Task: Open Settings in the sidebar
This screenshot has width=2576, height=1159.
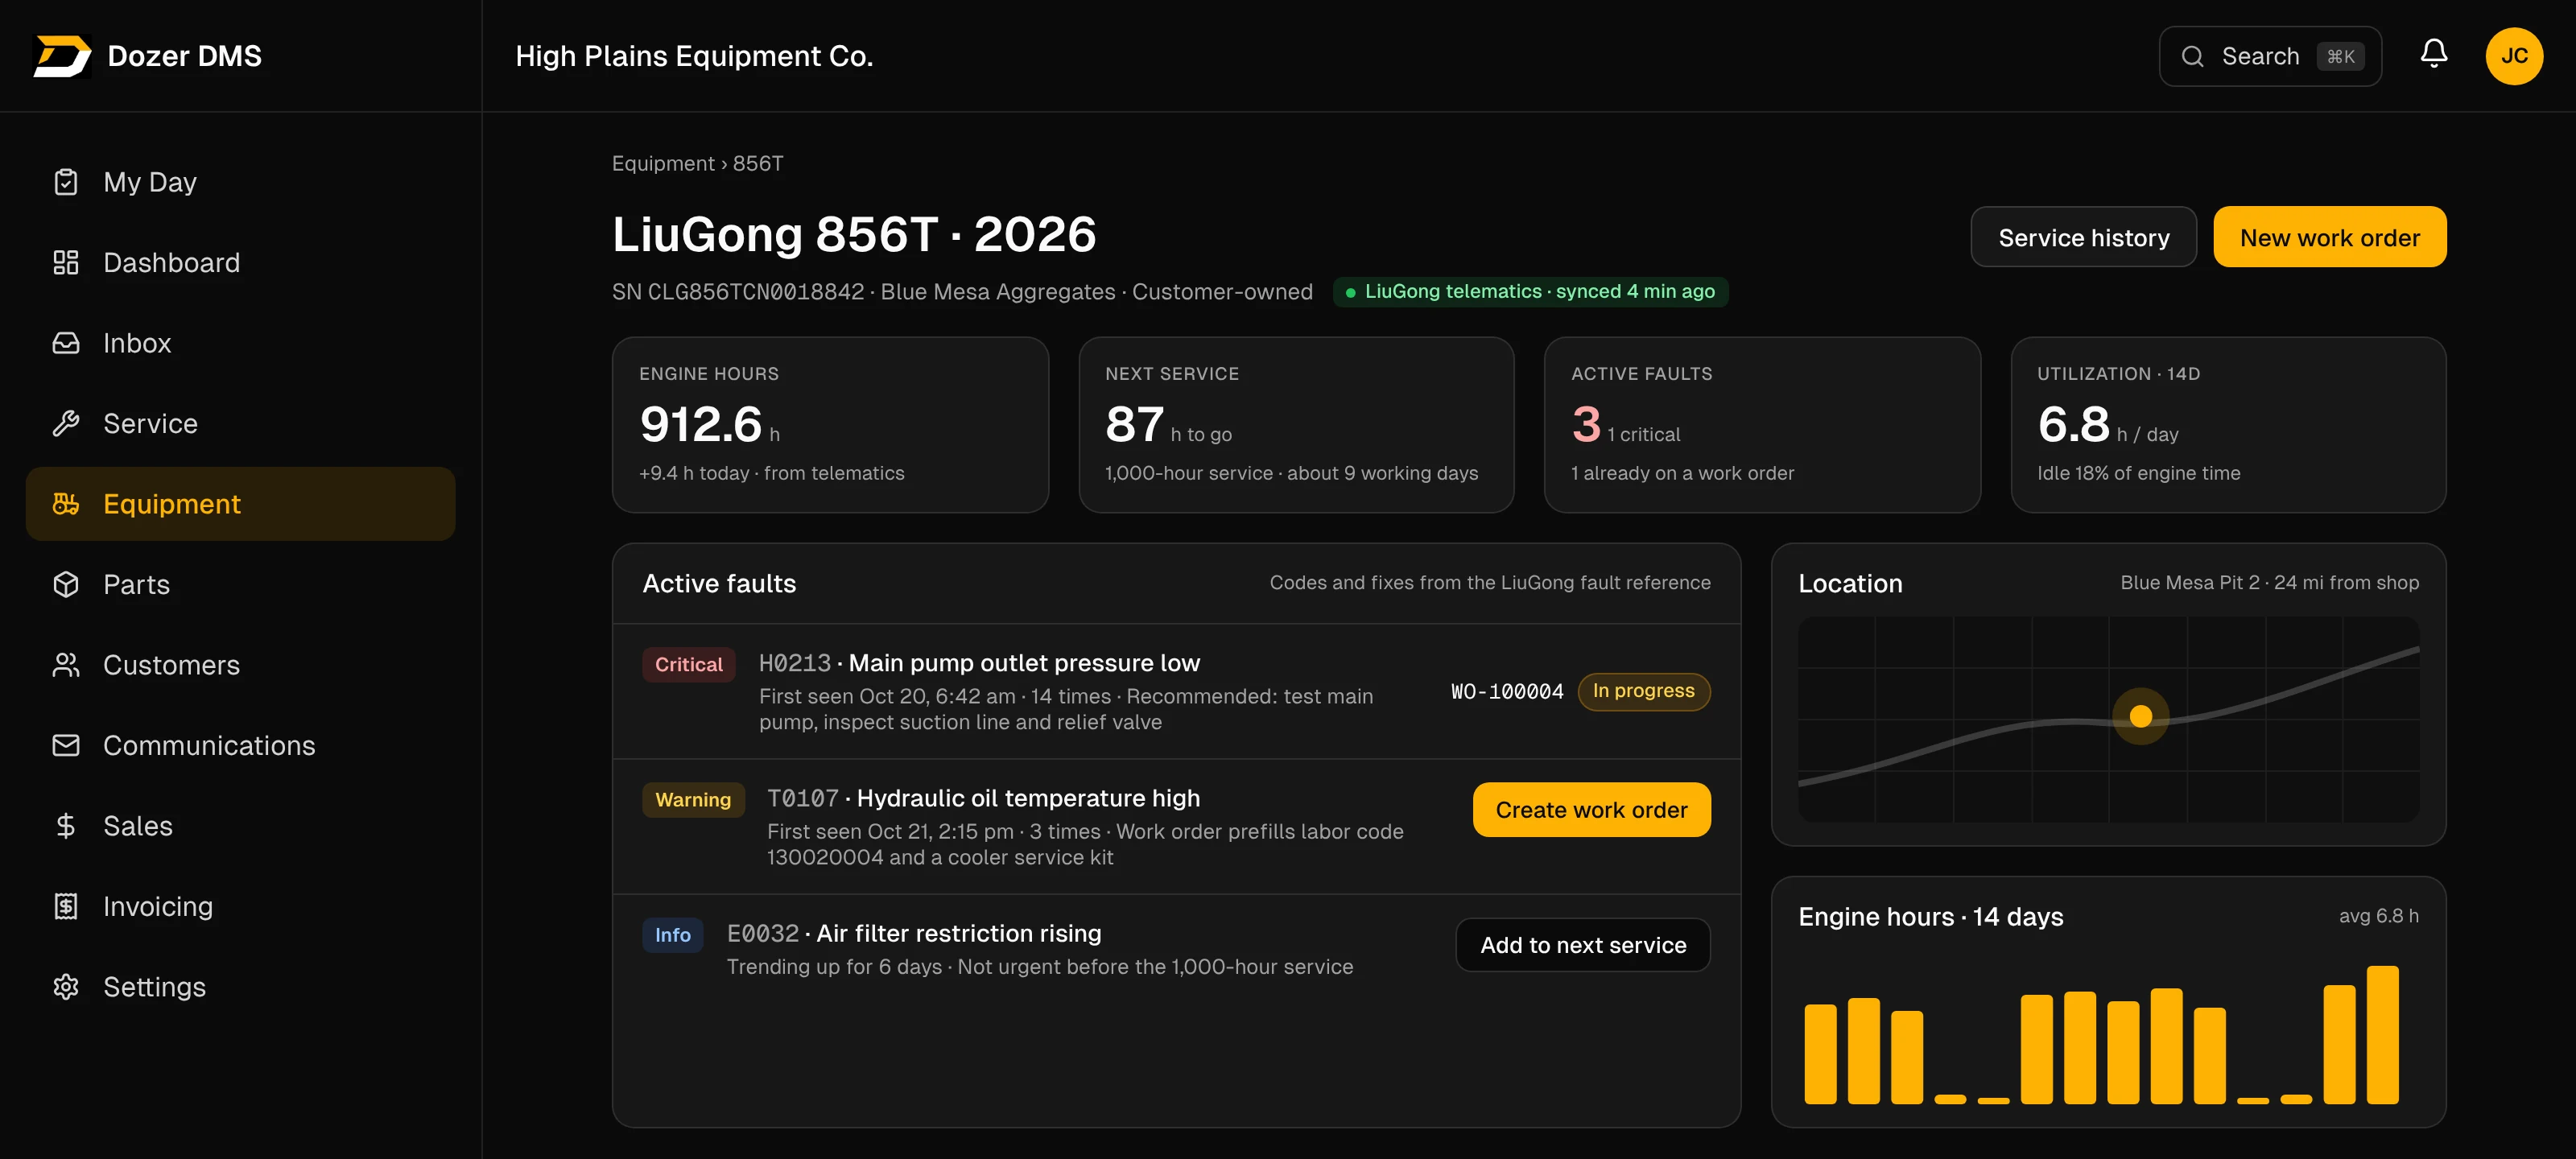Action: click(240, 987)
